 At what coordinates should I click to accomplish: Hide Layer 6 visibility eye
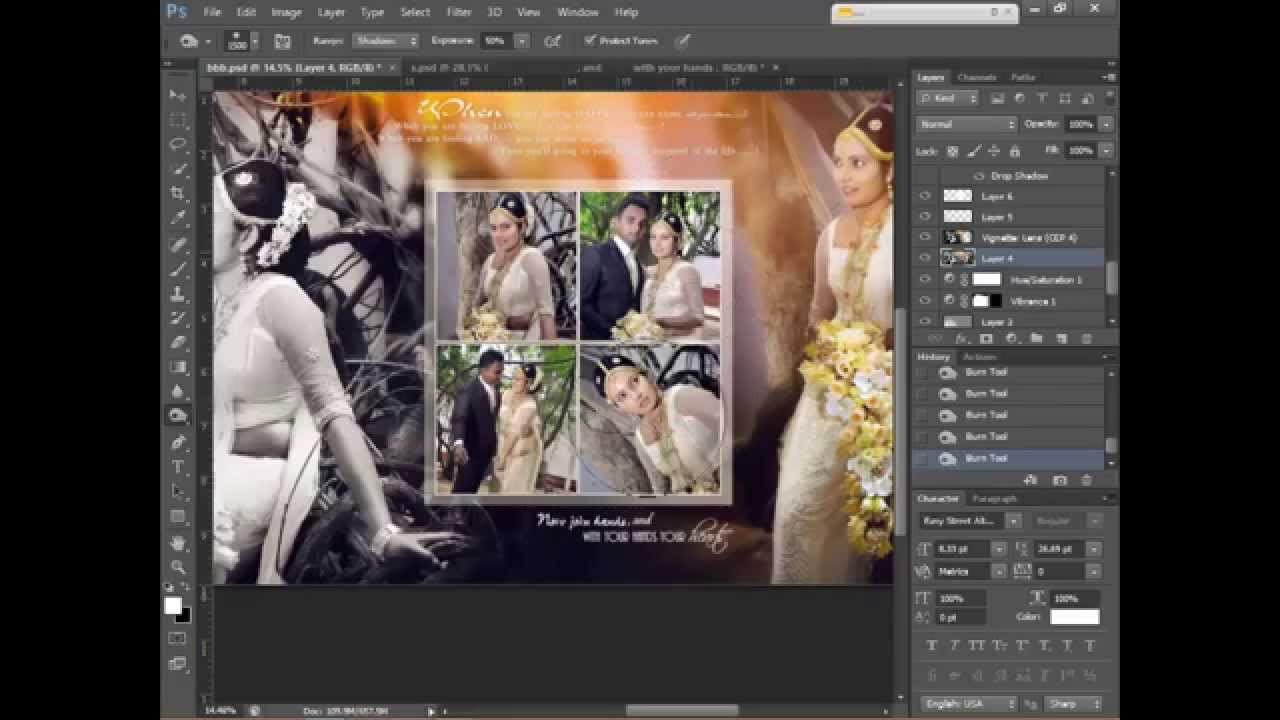click(925, 196)
